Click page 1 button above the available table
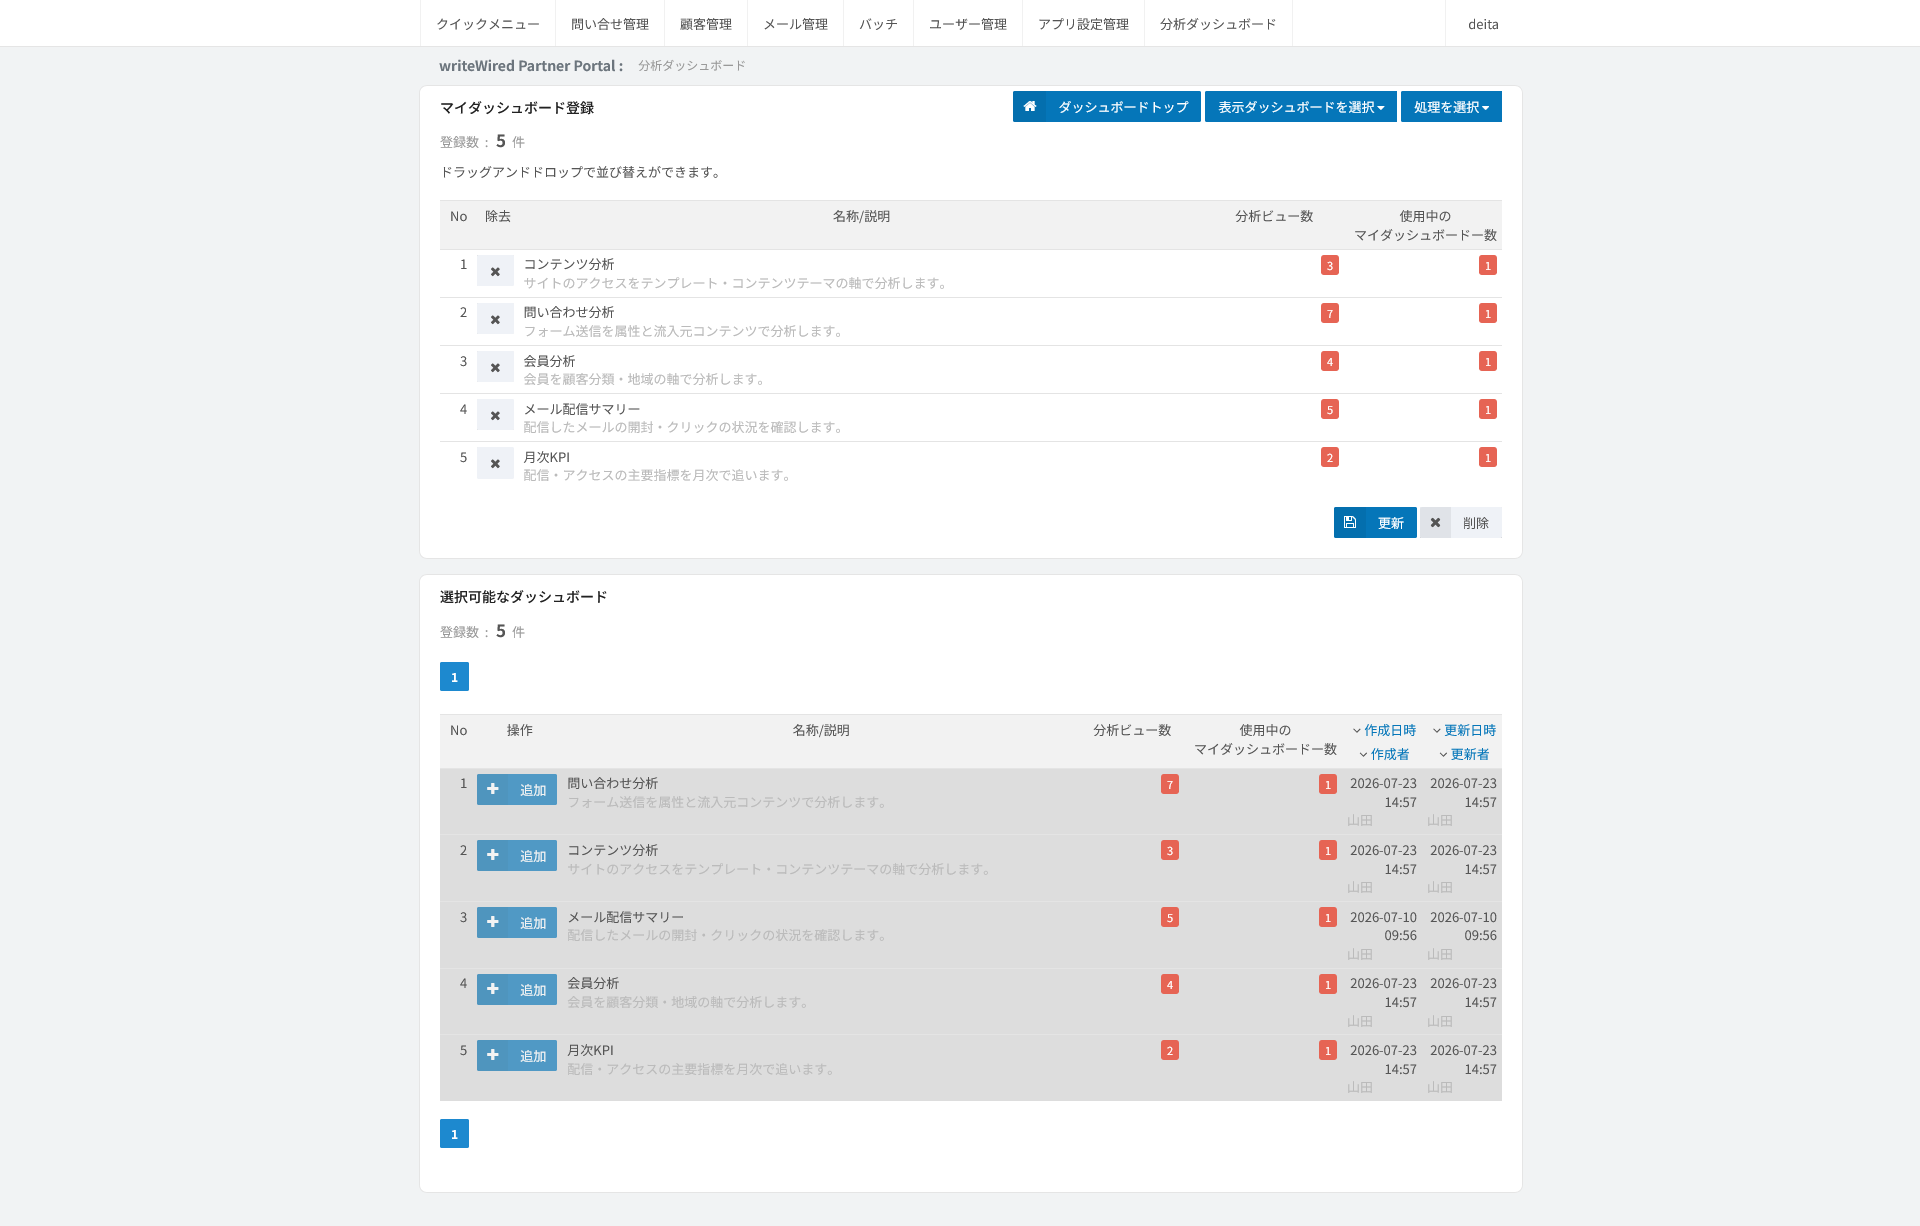 tap(454, 677)
